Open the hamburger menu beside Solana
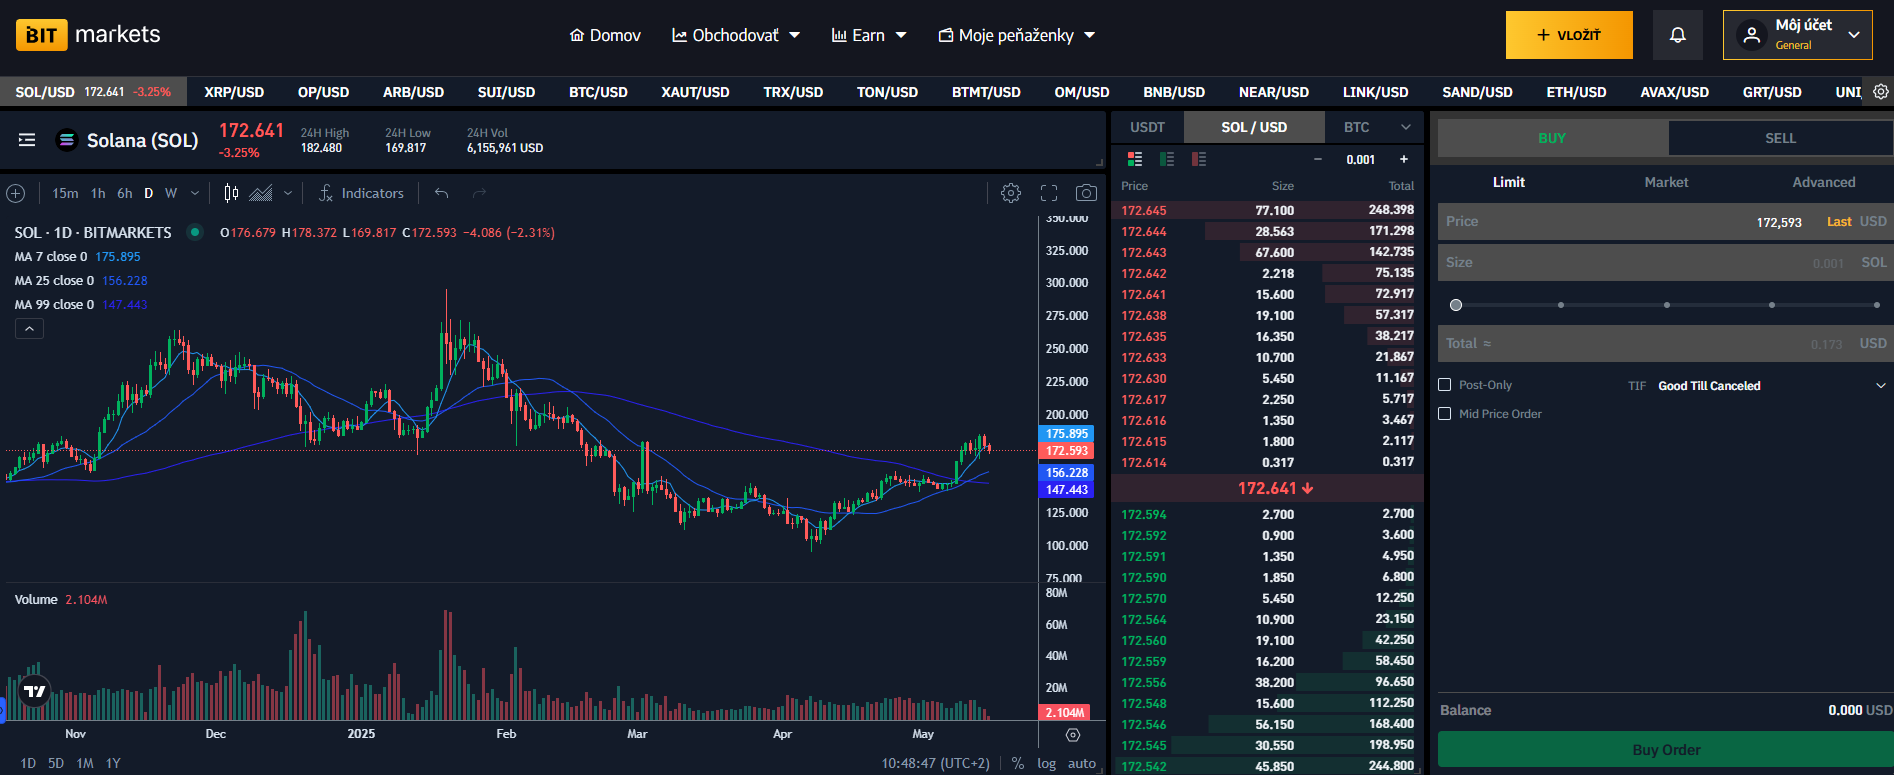The width and height of the screenshot is (1894, 775). pos(27,140)
